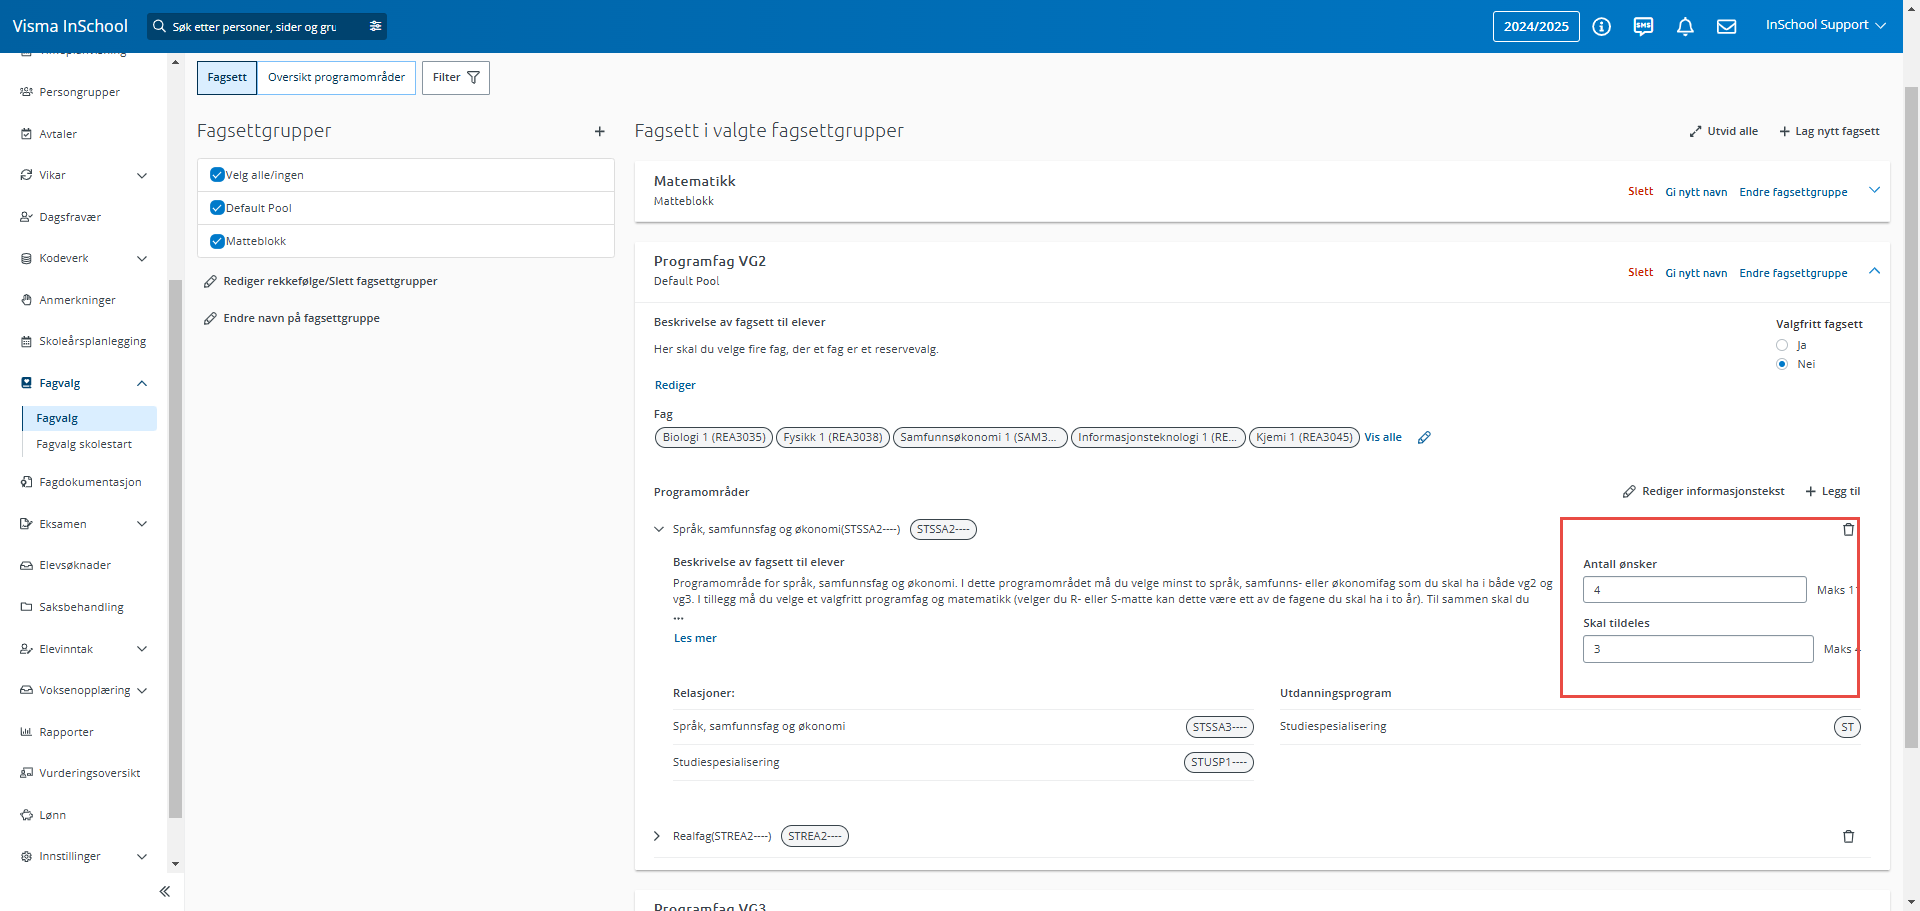This screenshot has height=911, width=1920.
Task: Click sidebar scrollbar down arrow
Action: click(x=176, y=864)
